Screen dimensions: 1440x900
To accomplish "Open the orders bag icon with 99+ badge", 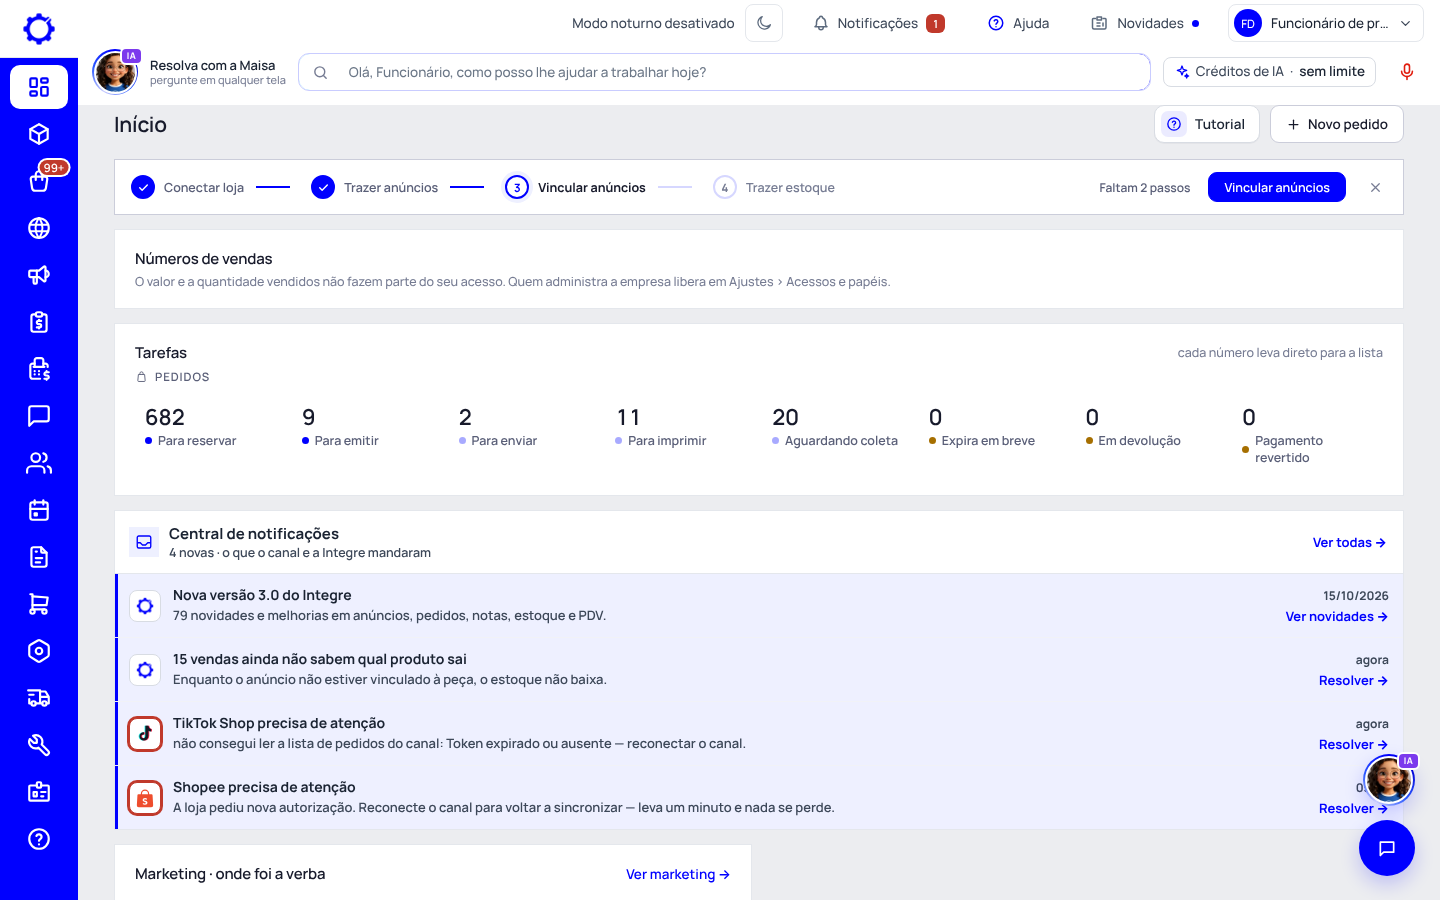I will (x=39, y=181).
